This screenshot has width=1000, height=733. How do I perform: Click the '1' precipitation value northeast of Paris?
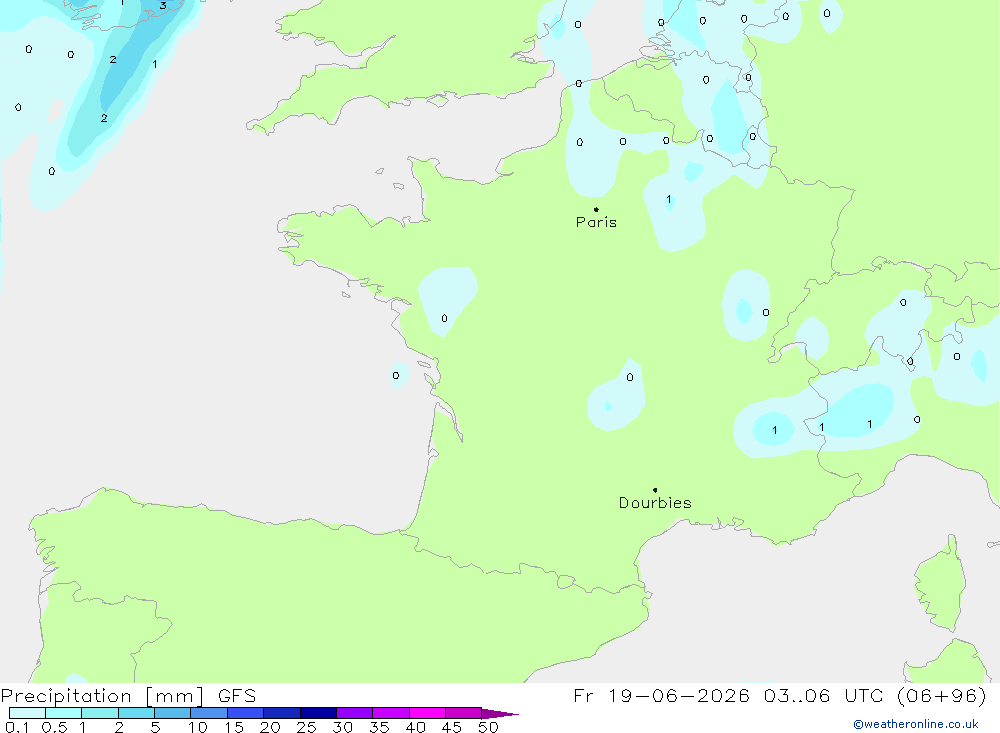(x=668, y=200)
